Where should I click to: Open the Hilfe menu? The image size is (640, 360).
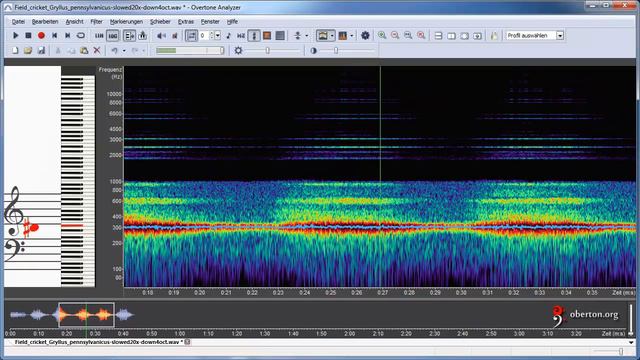pos(232,22)
